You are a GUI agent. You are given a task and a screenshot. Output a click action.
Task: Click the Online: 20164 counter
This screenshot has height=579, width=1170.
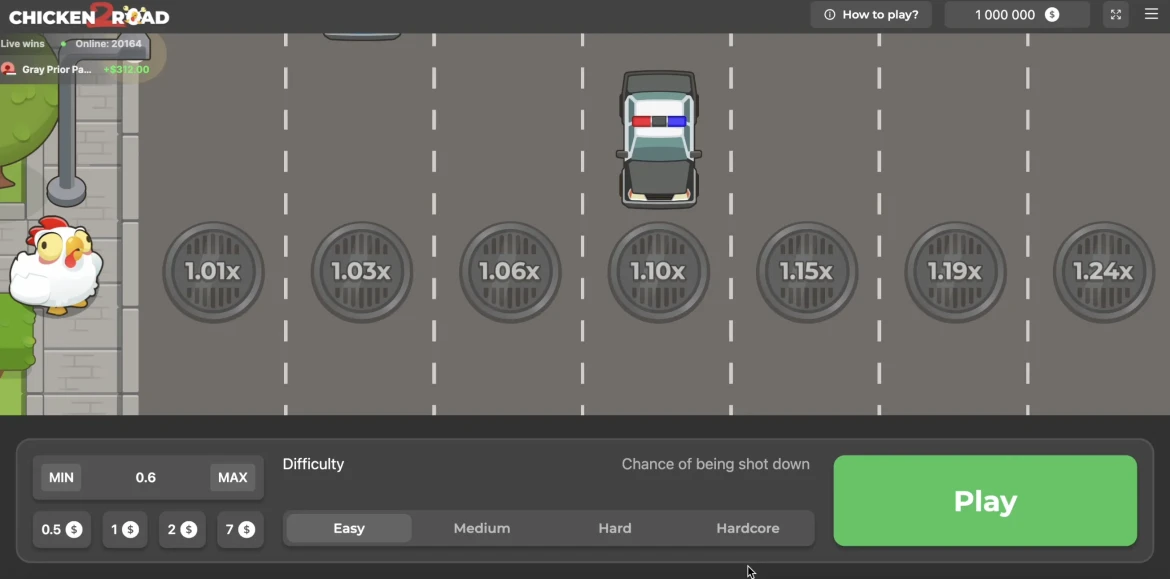pyautogui.click(x=108, y=44)
